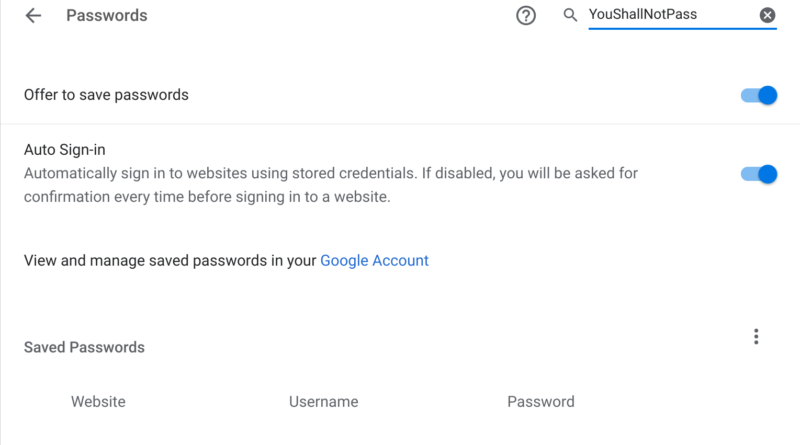Clear the YouShallNotPass search text
This screenshot has width=800, height=445.
click(x=767, y=15)
